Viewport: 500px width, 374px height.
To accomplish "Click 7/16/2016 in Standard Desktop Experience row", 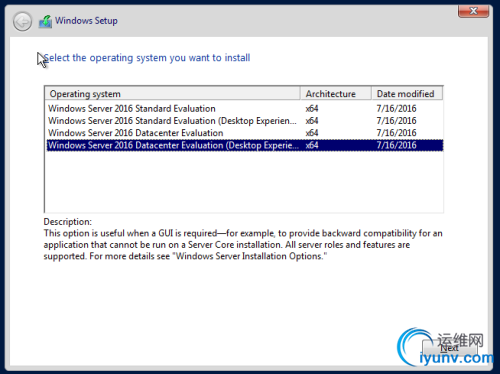I will click(x=396, y=121).
